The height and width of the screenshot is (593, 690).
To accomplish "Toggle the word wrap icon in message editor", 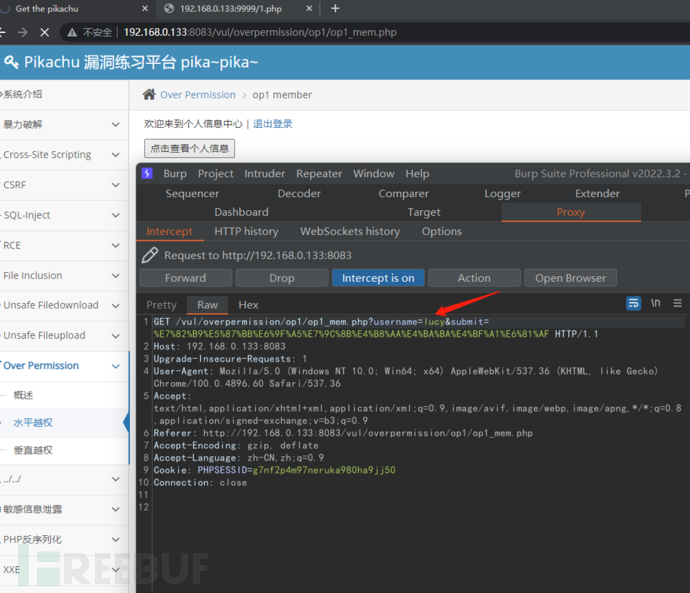I will [633, 303].
